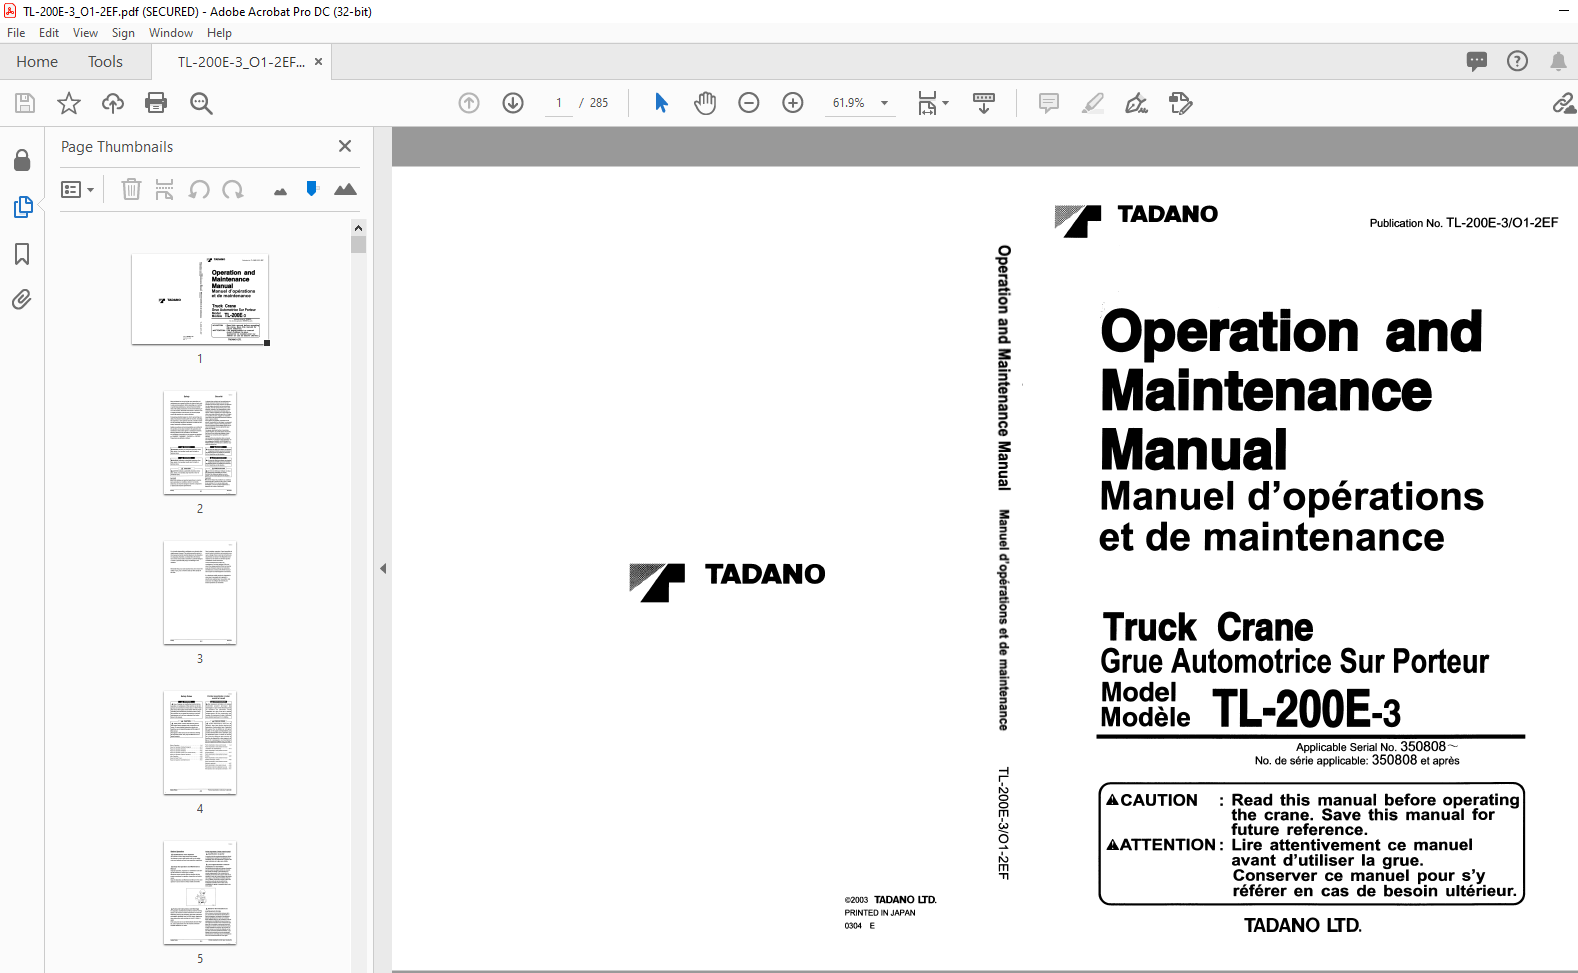Print the document with the printer icon
1578x973 pixels.
(x=156, y=103)
